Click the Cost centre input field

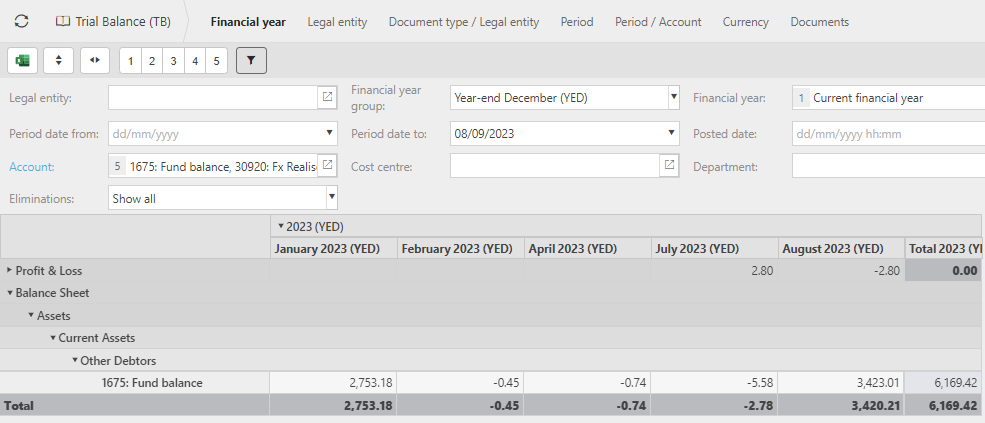click(x=555, y=165)
